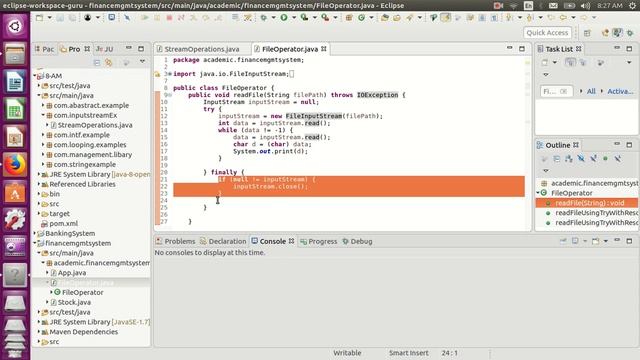Select the FileOperator.java editor tab

[289, 49]
